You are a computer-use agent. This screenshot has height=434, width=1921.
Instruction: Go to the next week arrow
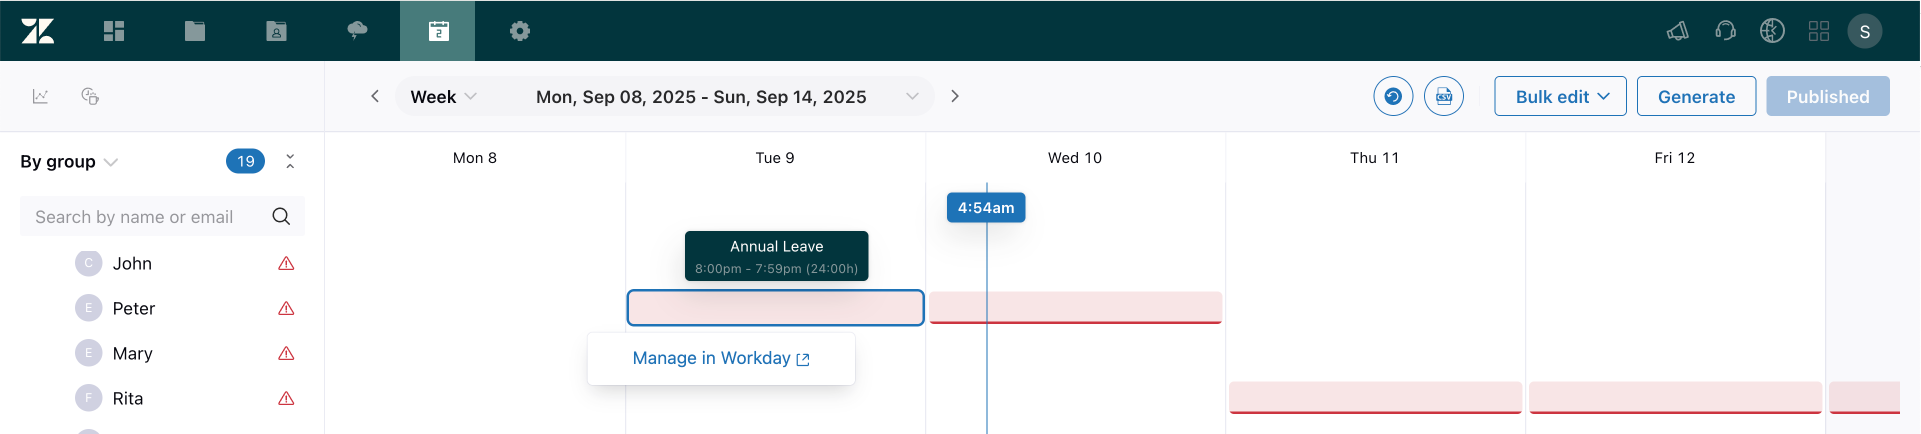click(955, 96)
